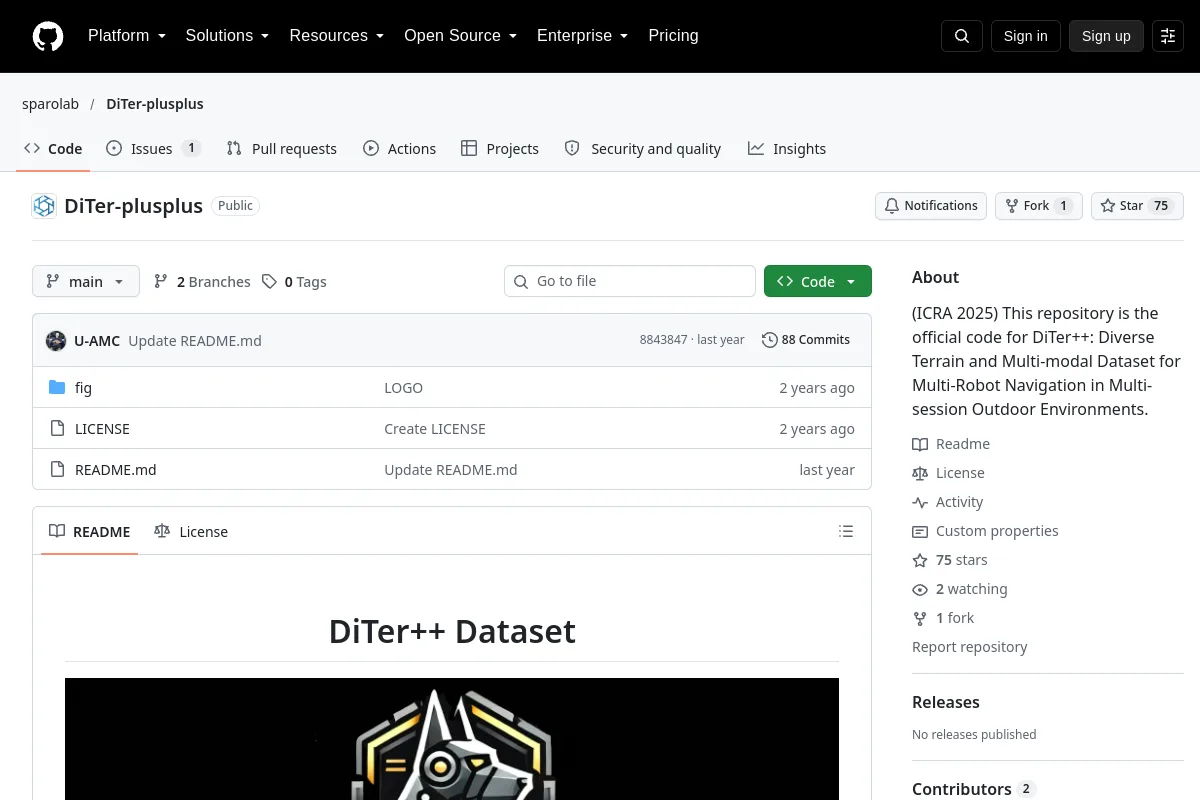Select the License tab in file viewer
This screenshot has width=1200, height=800.
coord(191,532)
